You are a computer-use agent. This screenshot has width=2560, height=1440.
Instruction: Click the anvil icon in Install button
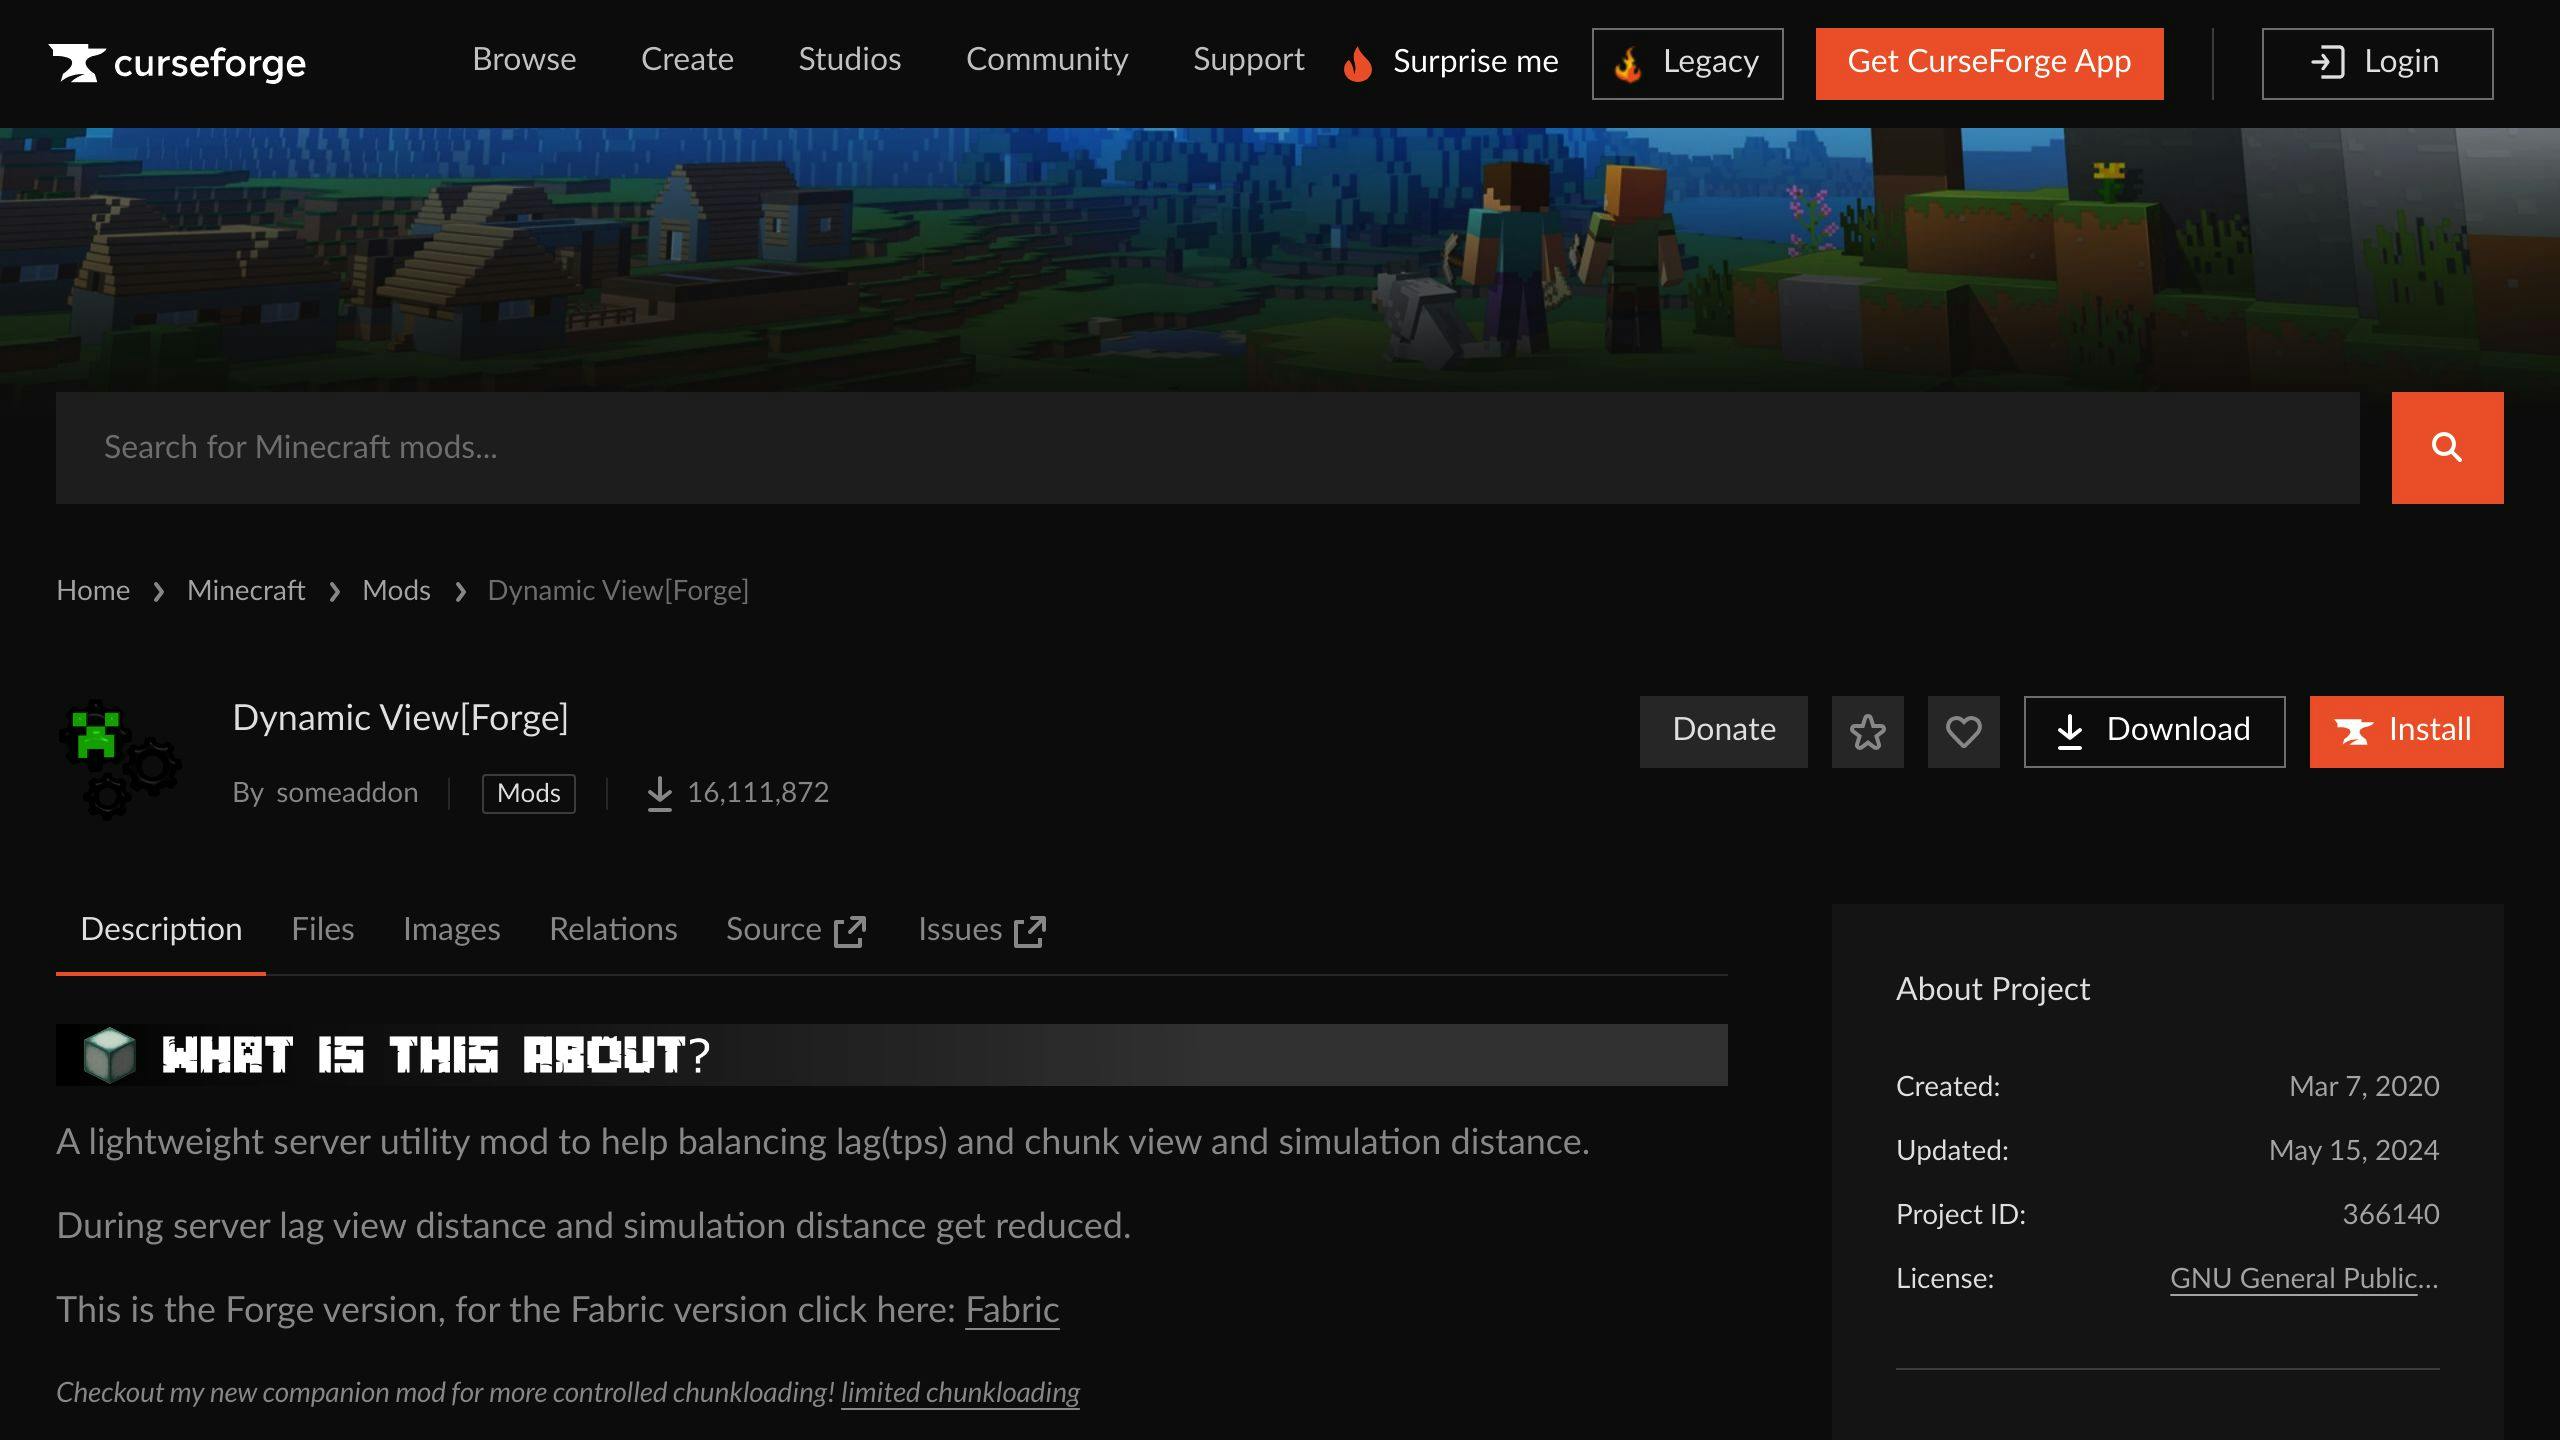tap(2353, 731)
